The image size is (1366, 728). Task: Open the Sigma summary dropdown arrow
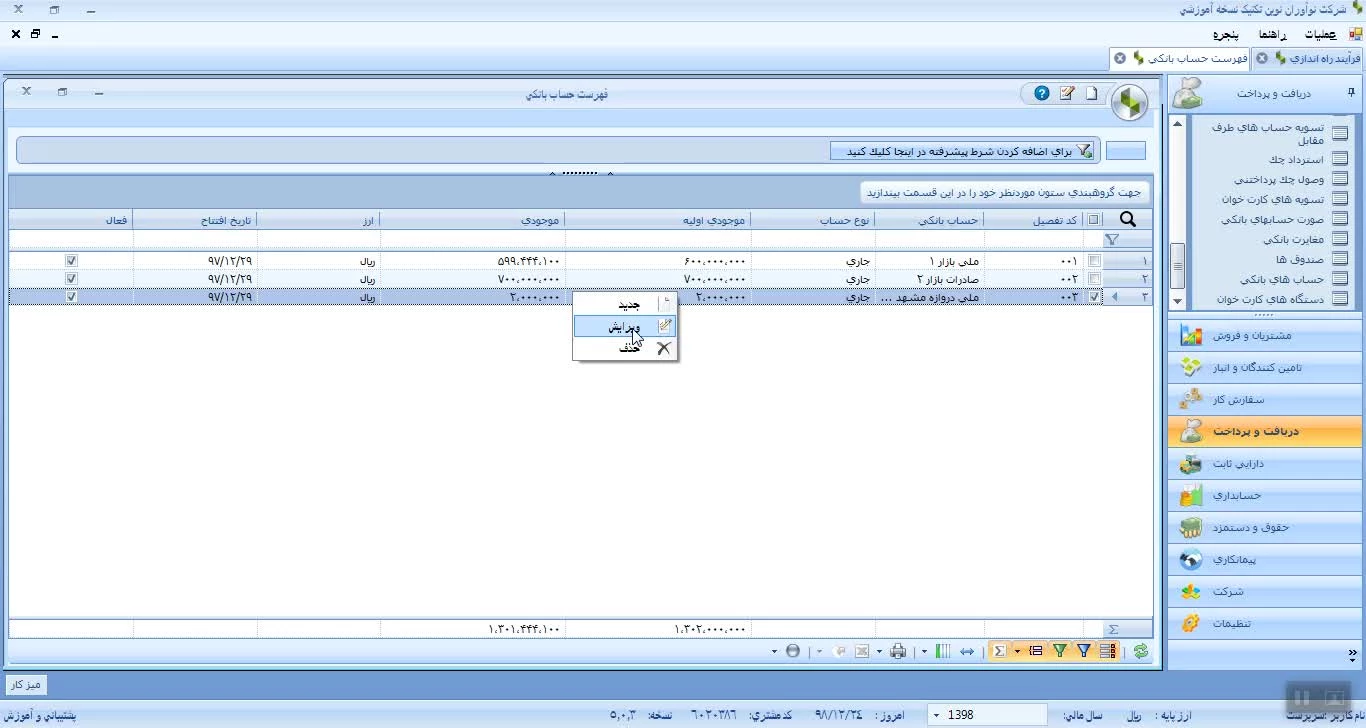tap(1017, 651)
